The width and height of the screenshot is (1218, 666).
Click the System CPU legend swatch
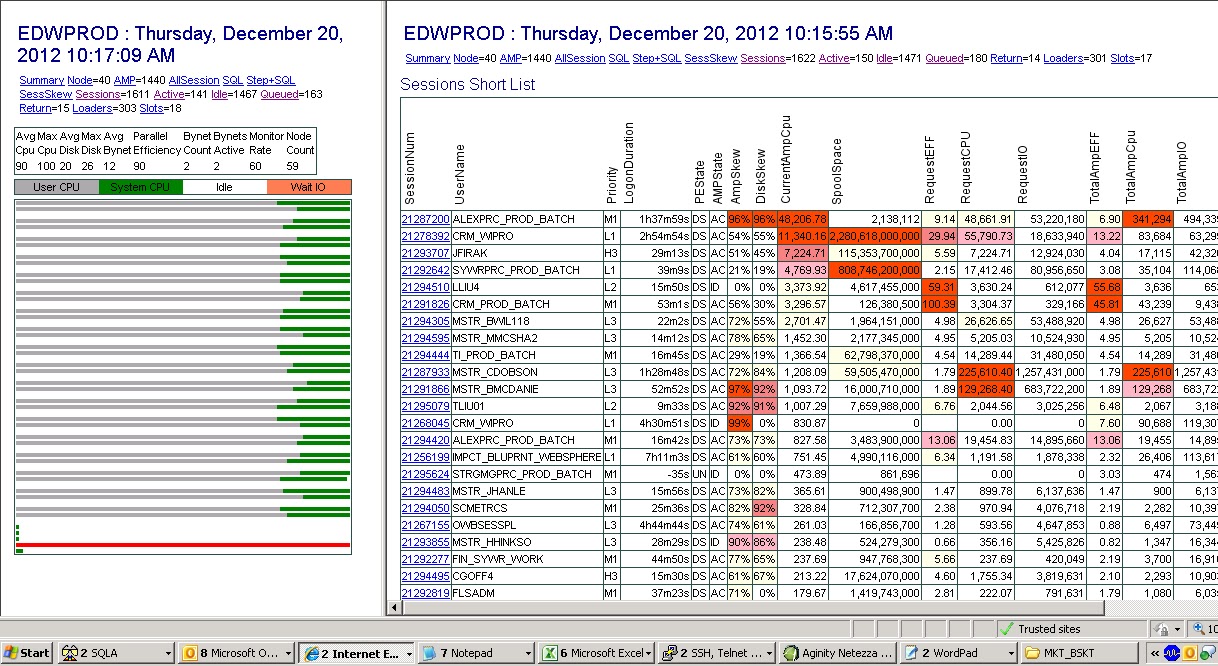click(141, 187)
